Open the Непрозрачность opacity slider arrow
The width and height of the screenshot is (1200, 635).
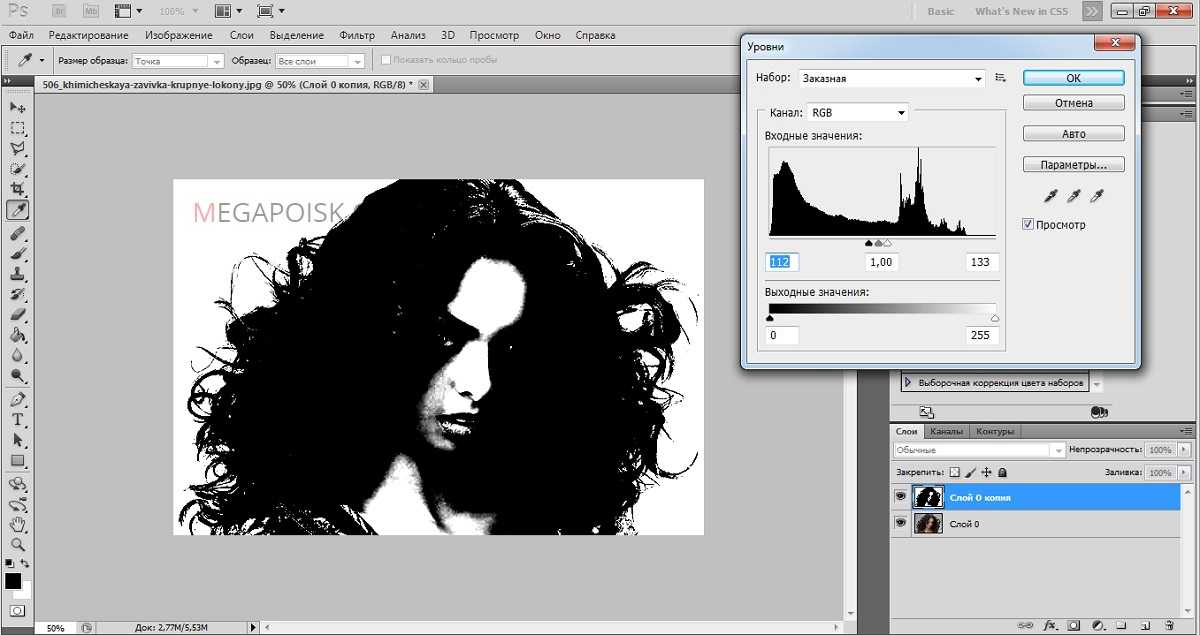1185,451
